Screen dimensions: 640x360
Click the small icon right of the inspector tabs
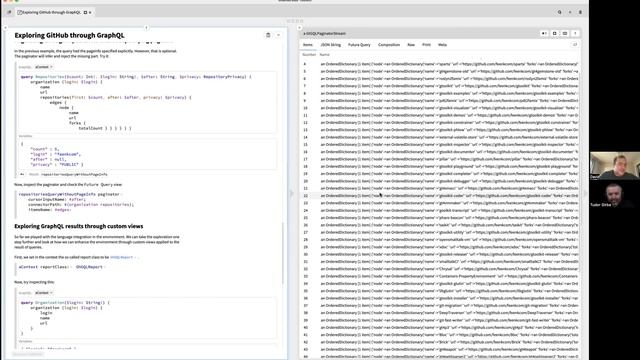pyautogui.click(x=575, y=45)
